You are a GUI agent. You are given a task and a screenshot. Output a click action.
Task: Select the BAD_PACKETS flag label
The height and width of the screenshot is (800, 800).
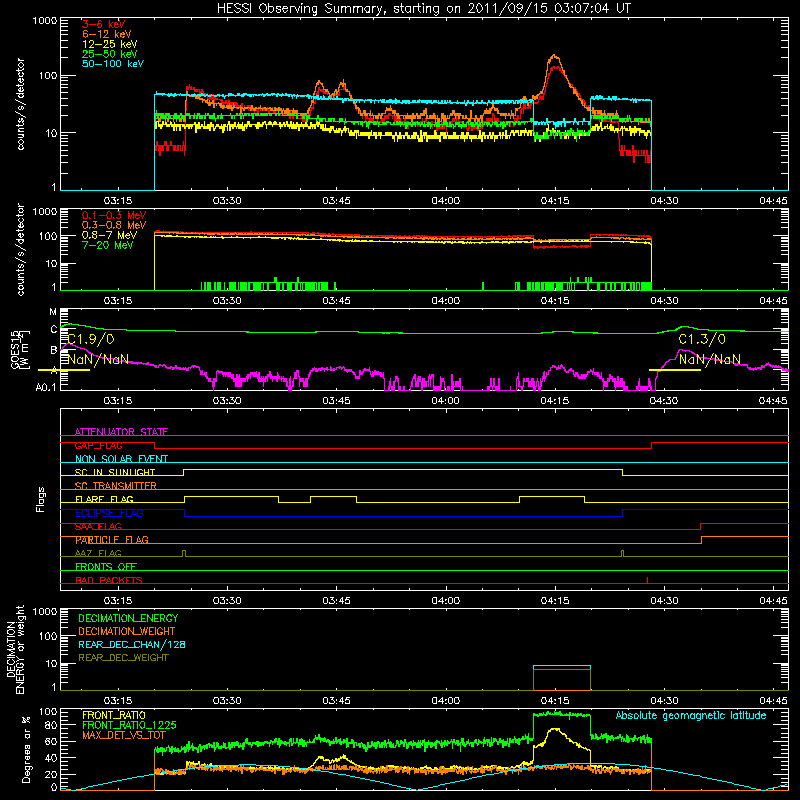pyautogui.click(x=109, y=580)
